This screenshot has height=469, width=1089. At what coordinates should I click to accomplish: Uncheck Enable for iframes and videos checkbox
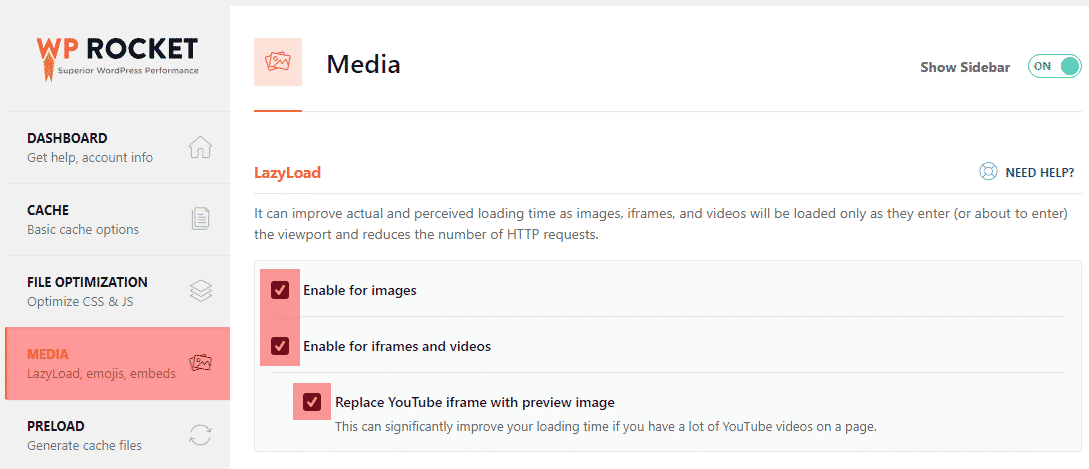(280, 345)
